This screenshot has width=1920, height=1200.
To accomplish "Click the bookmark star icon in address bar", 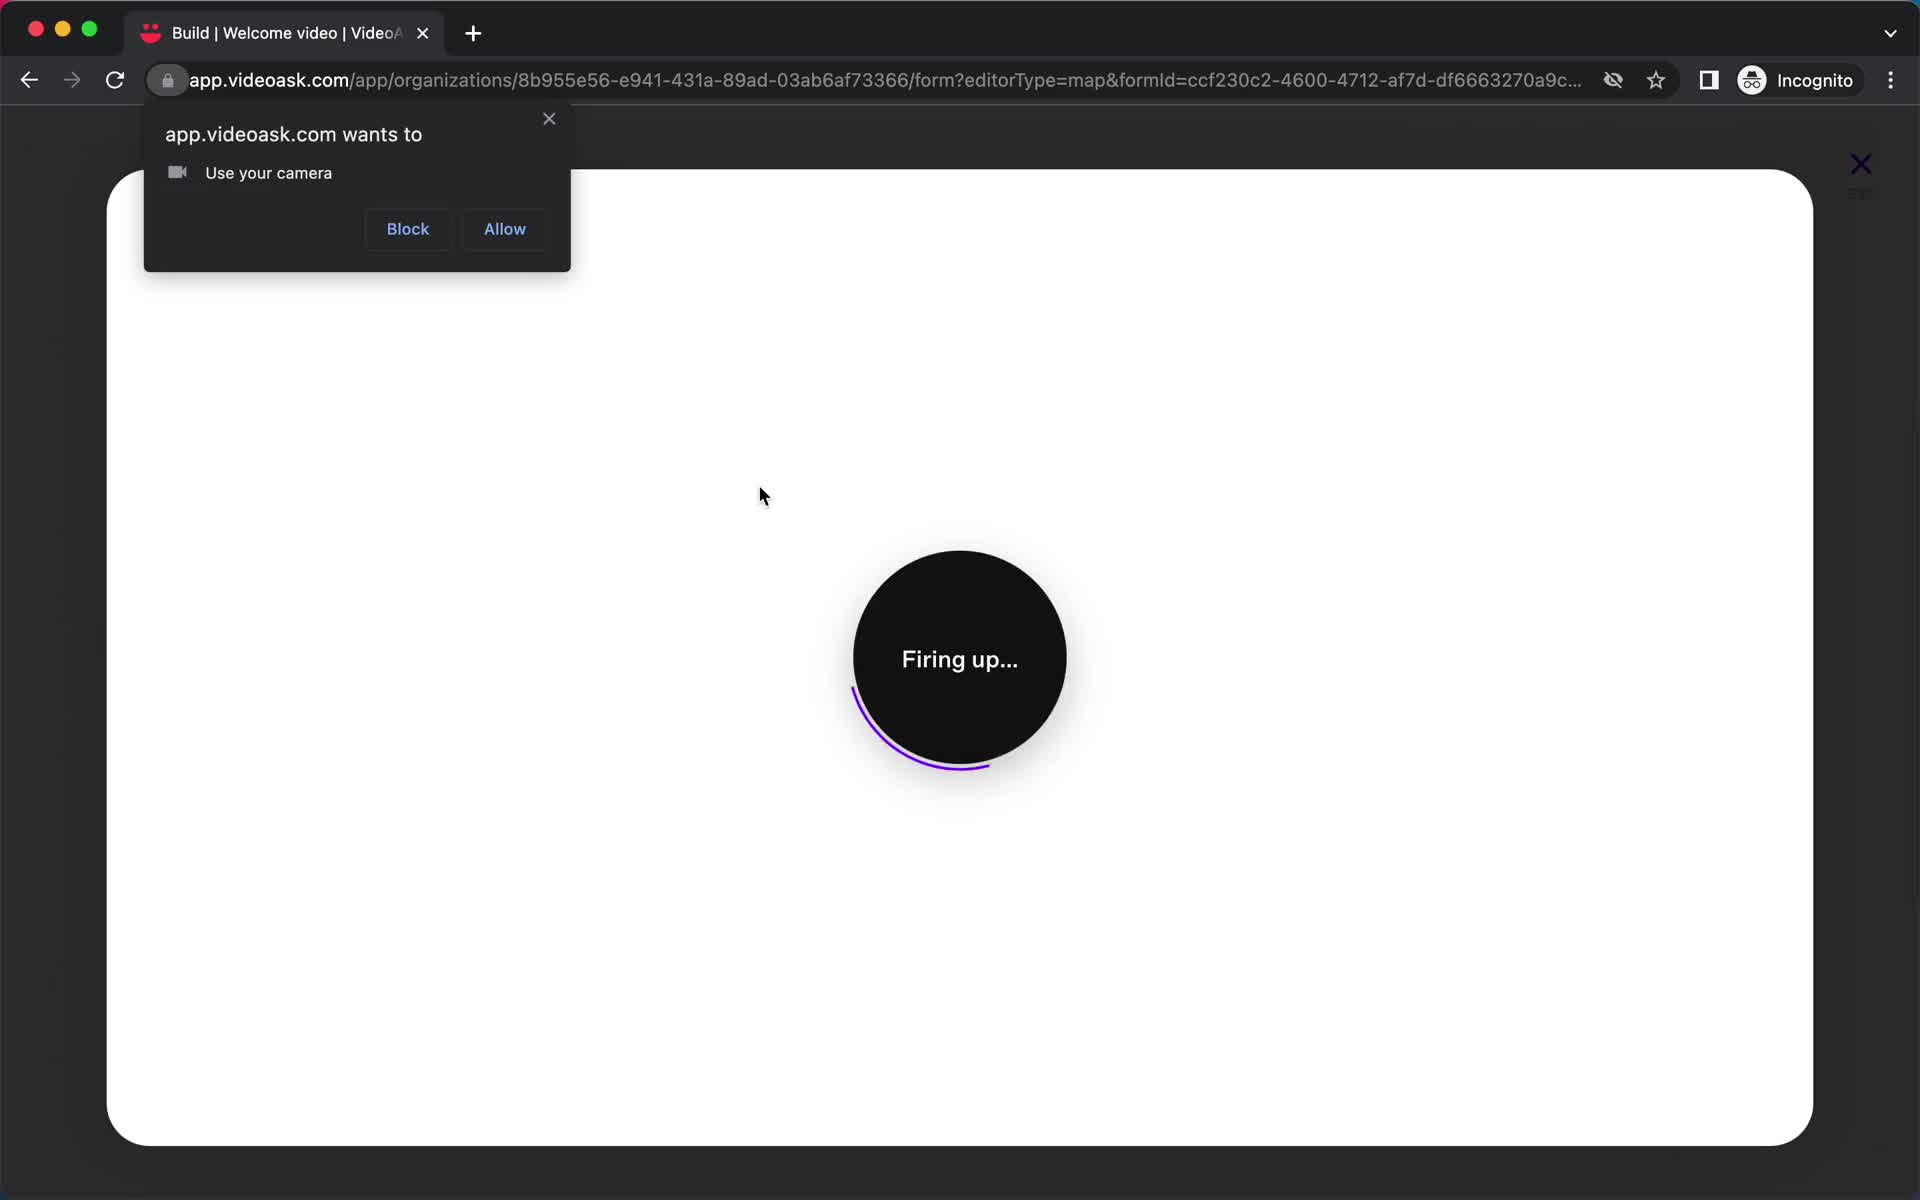I will 1656,80.
